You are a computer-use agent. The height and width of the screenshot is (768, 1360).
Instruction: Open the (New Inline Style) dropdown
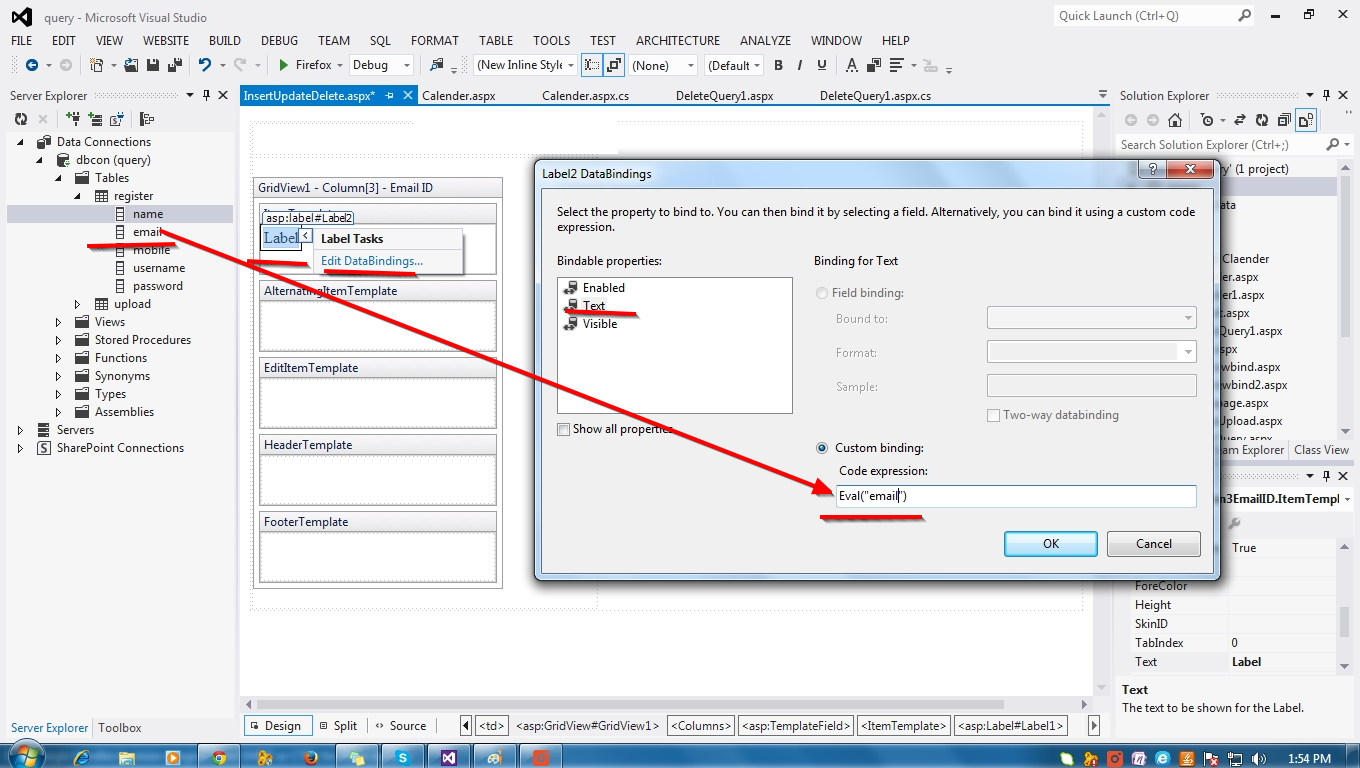coord(569,64)
